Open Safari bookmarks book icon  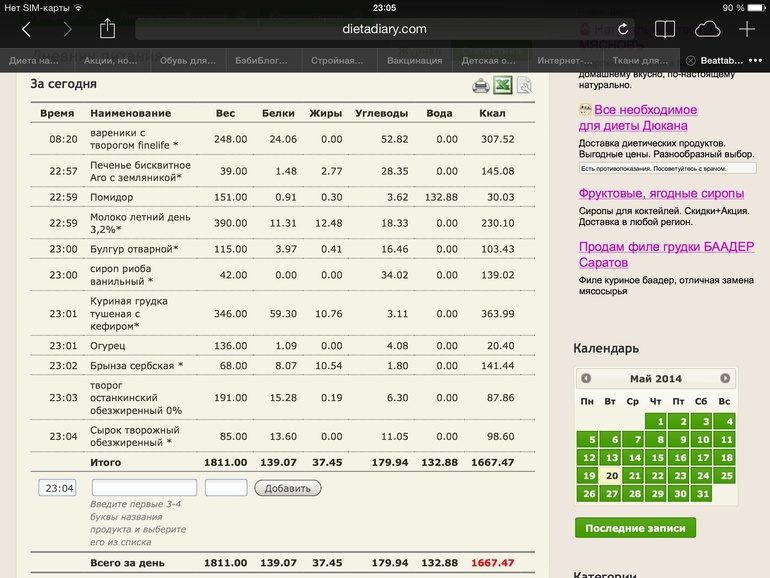[664, 29]
